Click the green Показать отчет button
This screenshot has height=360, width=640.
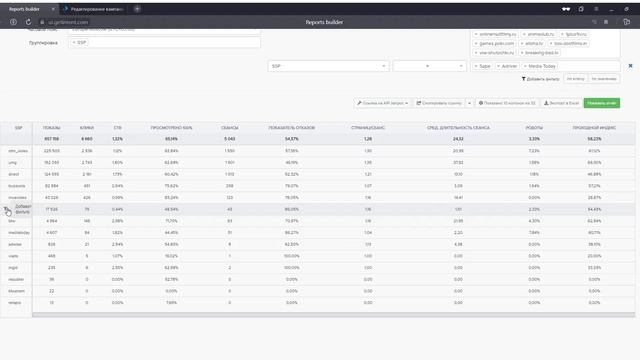pyautogui.click(x=602, y=103)
